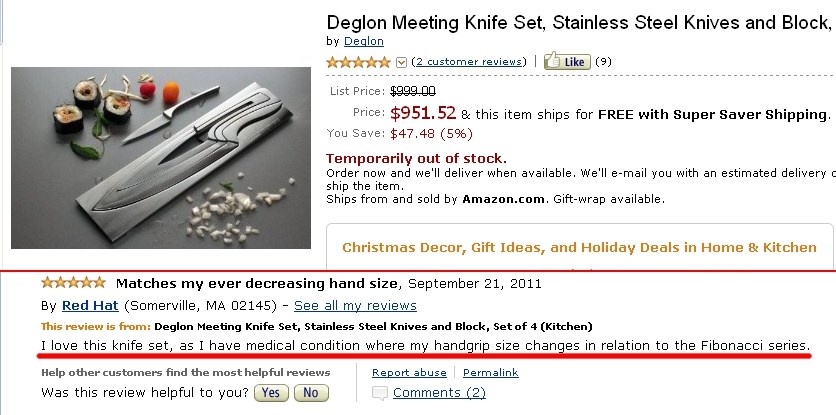Screen dimensions: 836x415
Task: Open See all my reviews link
Action: (355, 305)
